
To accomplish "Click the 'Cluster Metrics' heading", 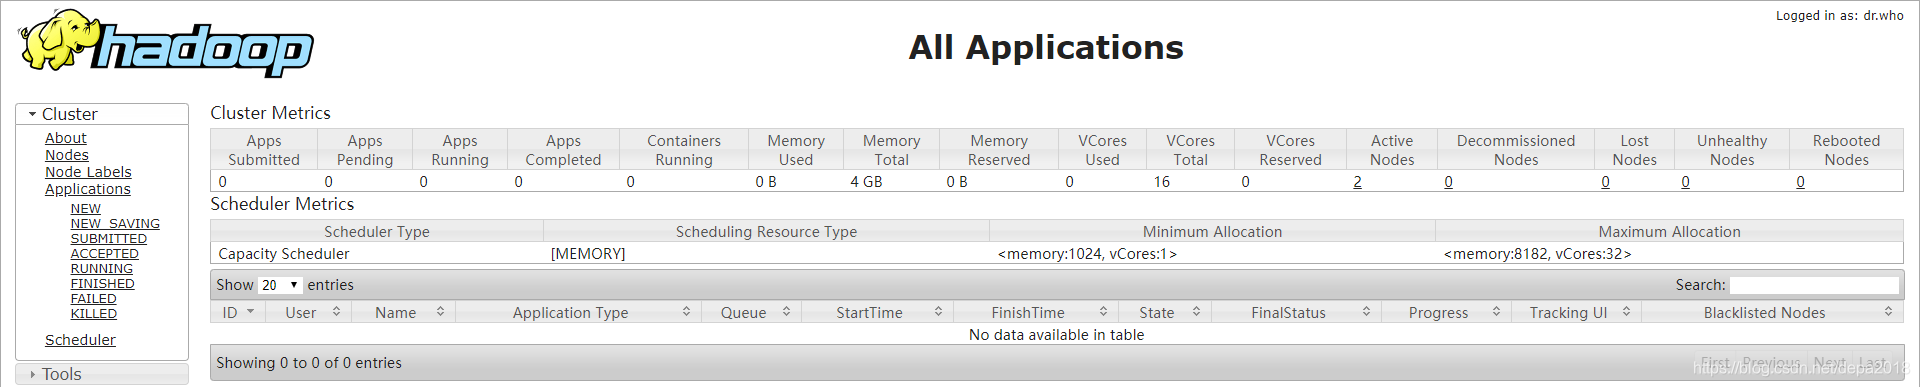I will [x=270, y=113].
